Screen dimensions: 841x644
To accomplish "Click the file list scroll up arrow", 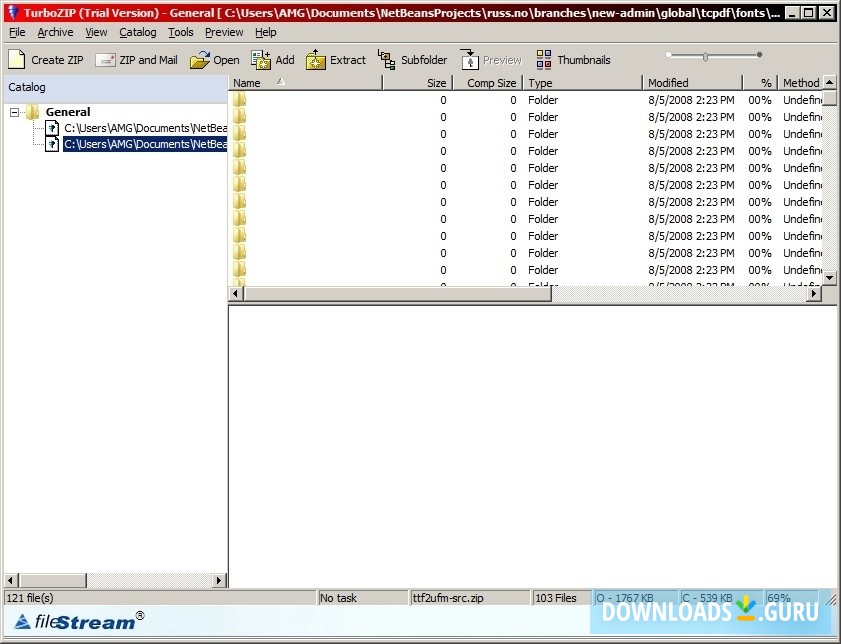I will coord(830,83).
